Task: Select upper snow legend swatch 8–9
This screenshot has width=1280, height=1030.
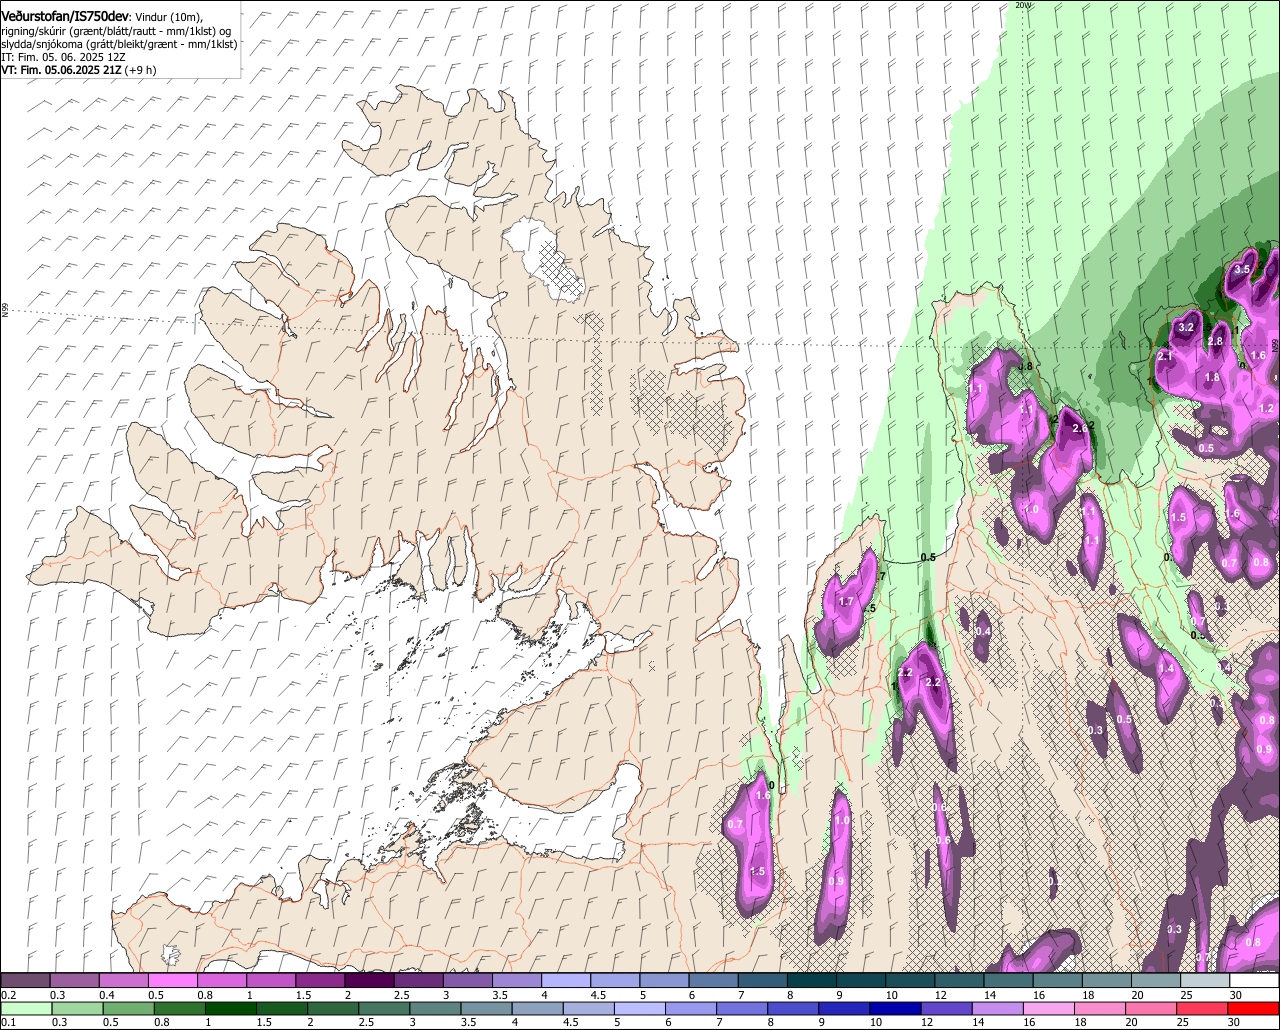Action: [812, 981]
